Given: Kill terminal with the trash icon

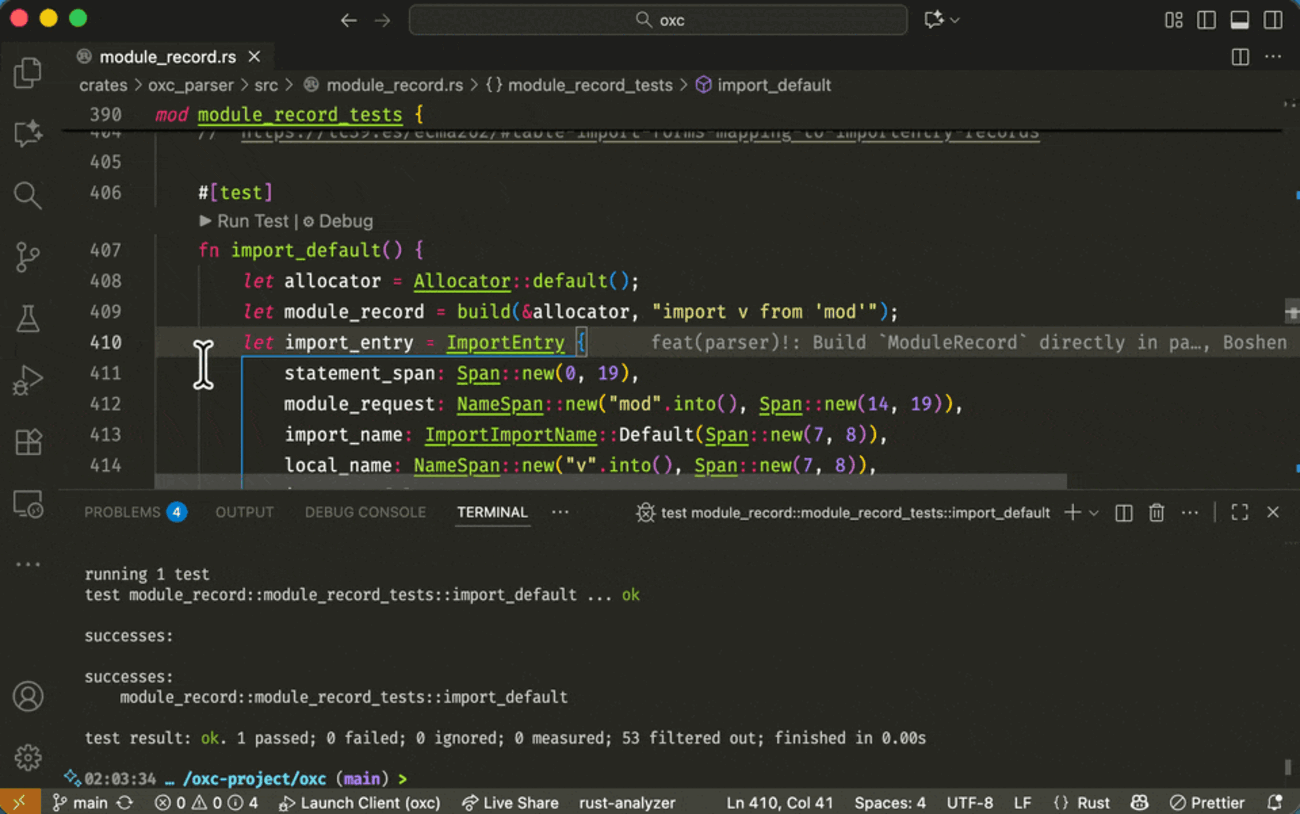Looking at the screenshot, I should click(1156, 513).
